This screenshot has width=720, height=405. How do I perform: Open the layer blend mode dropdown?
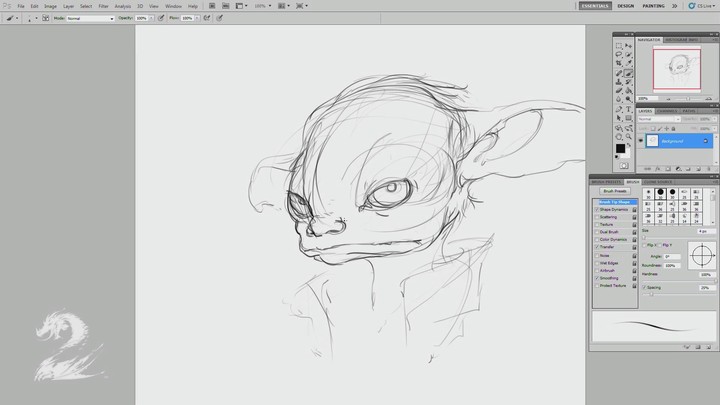[658, 119]
